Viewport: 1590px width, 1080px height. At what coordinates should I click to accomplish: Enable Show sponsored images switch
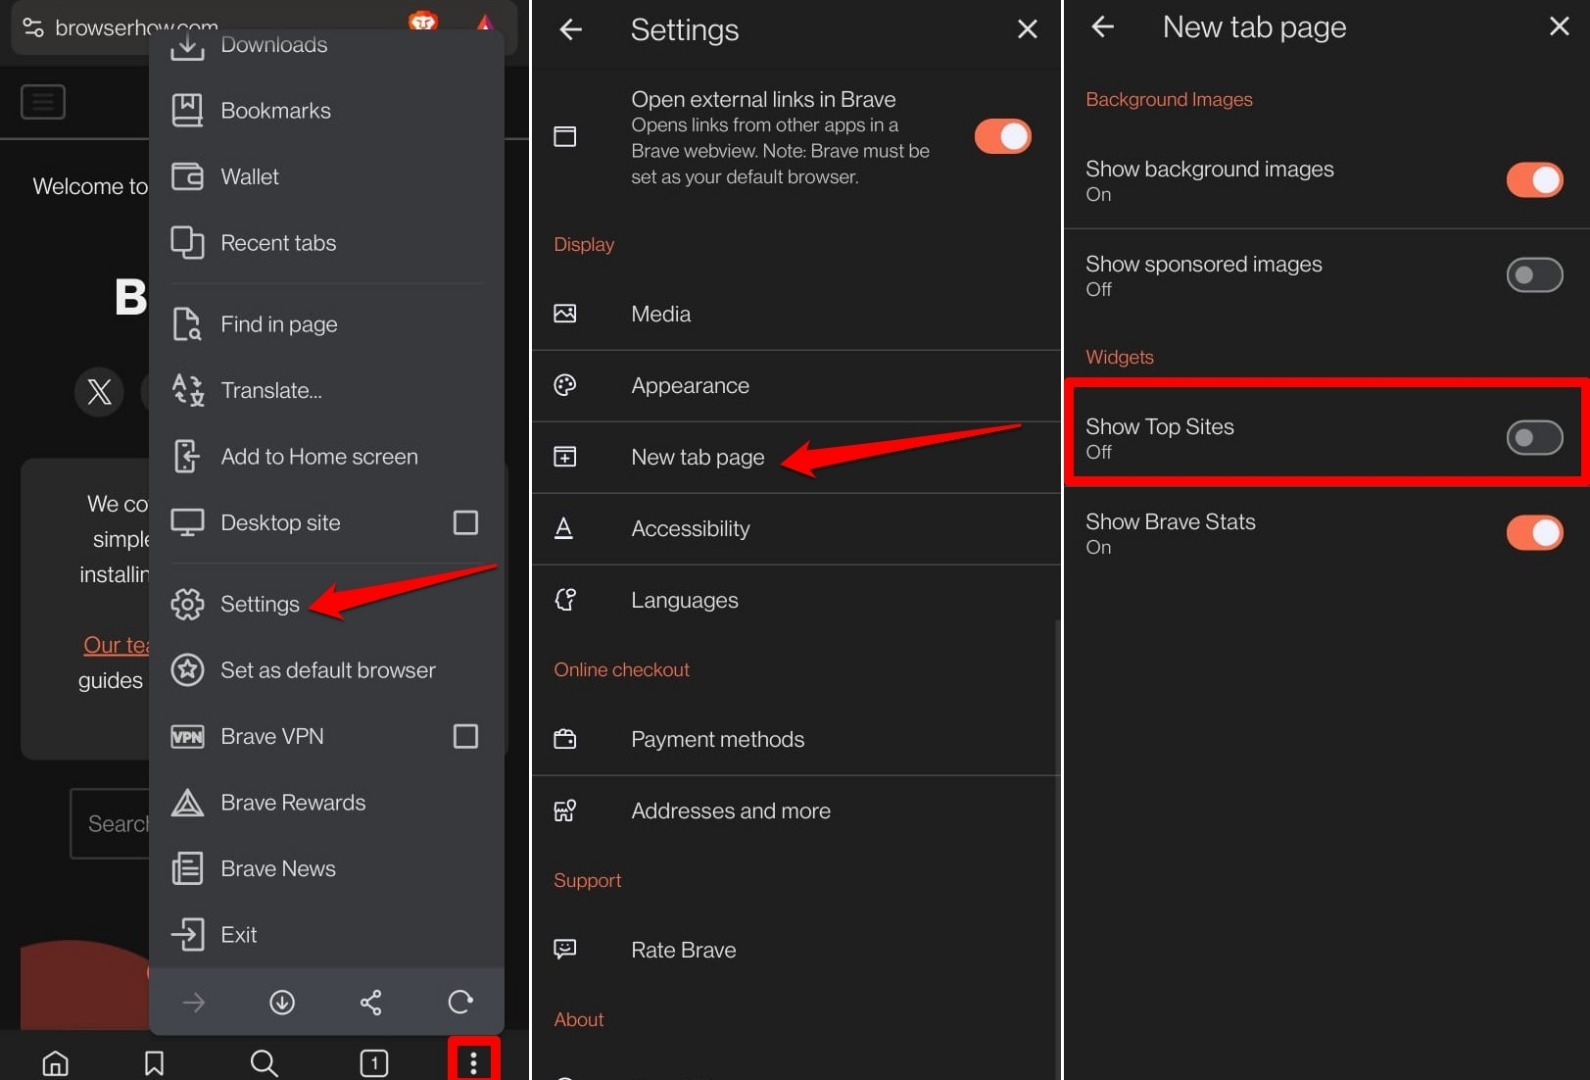pyautogui.click(x=1535, y=275)
